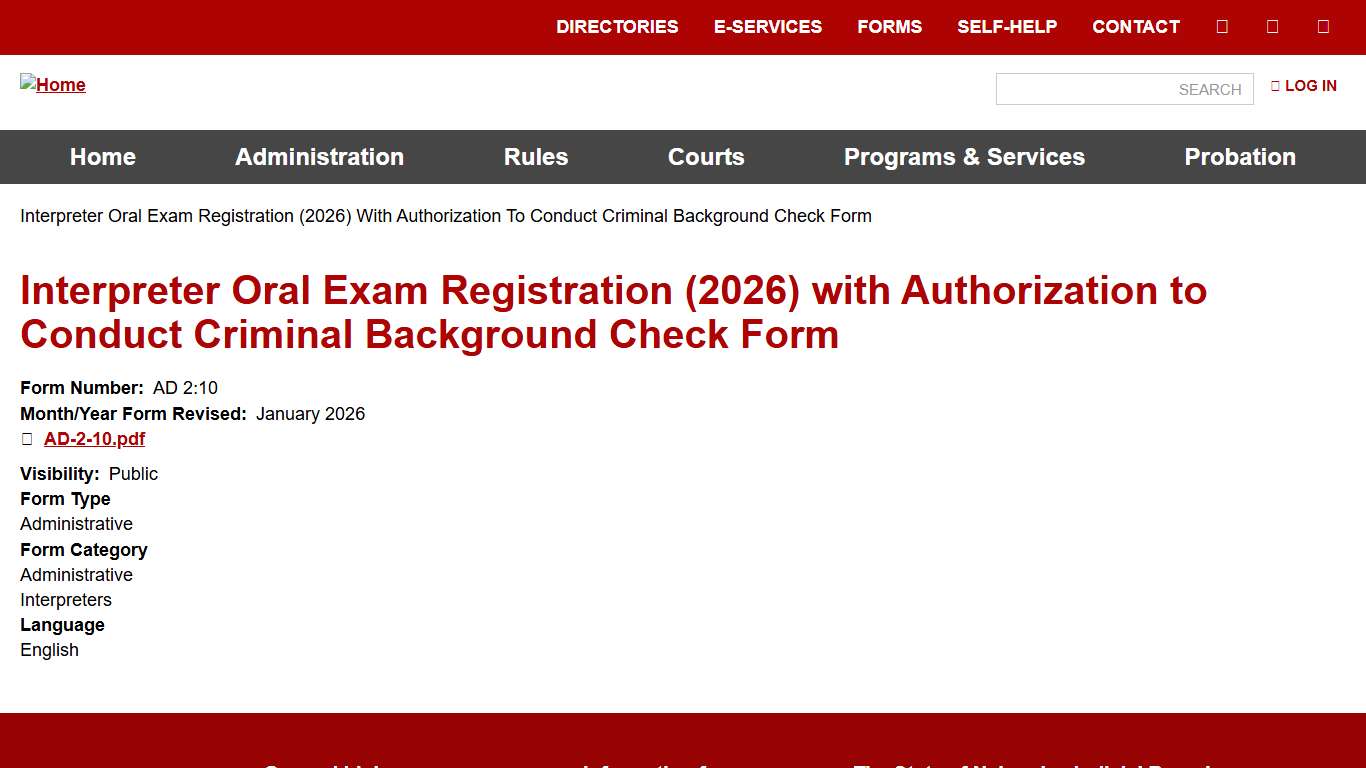This screenshot has height=768, width=1366.
Task: Select the Probation menu item
Action: (1240, 157)
